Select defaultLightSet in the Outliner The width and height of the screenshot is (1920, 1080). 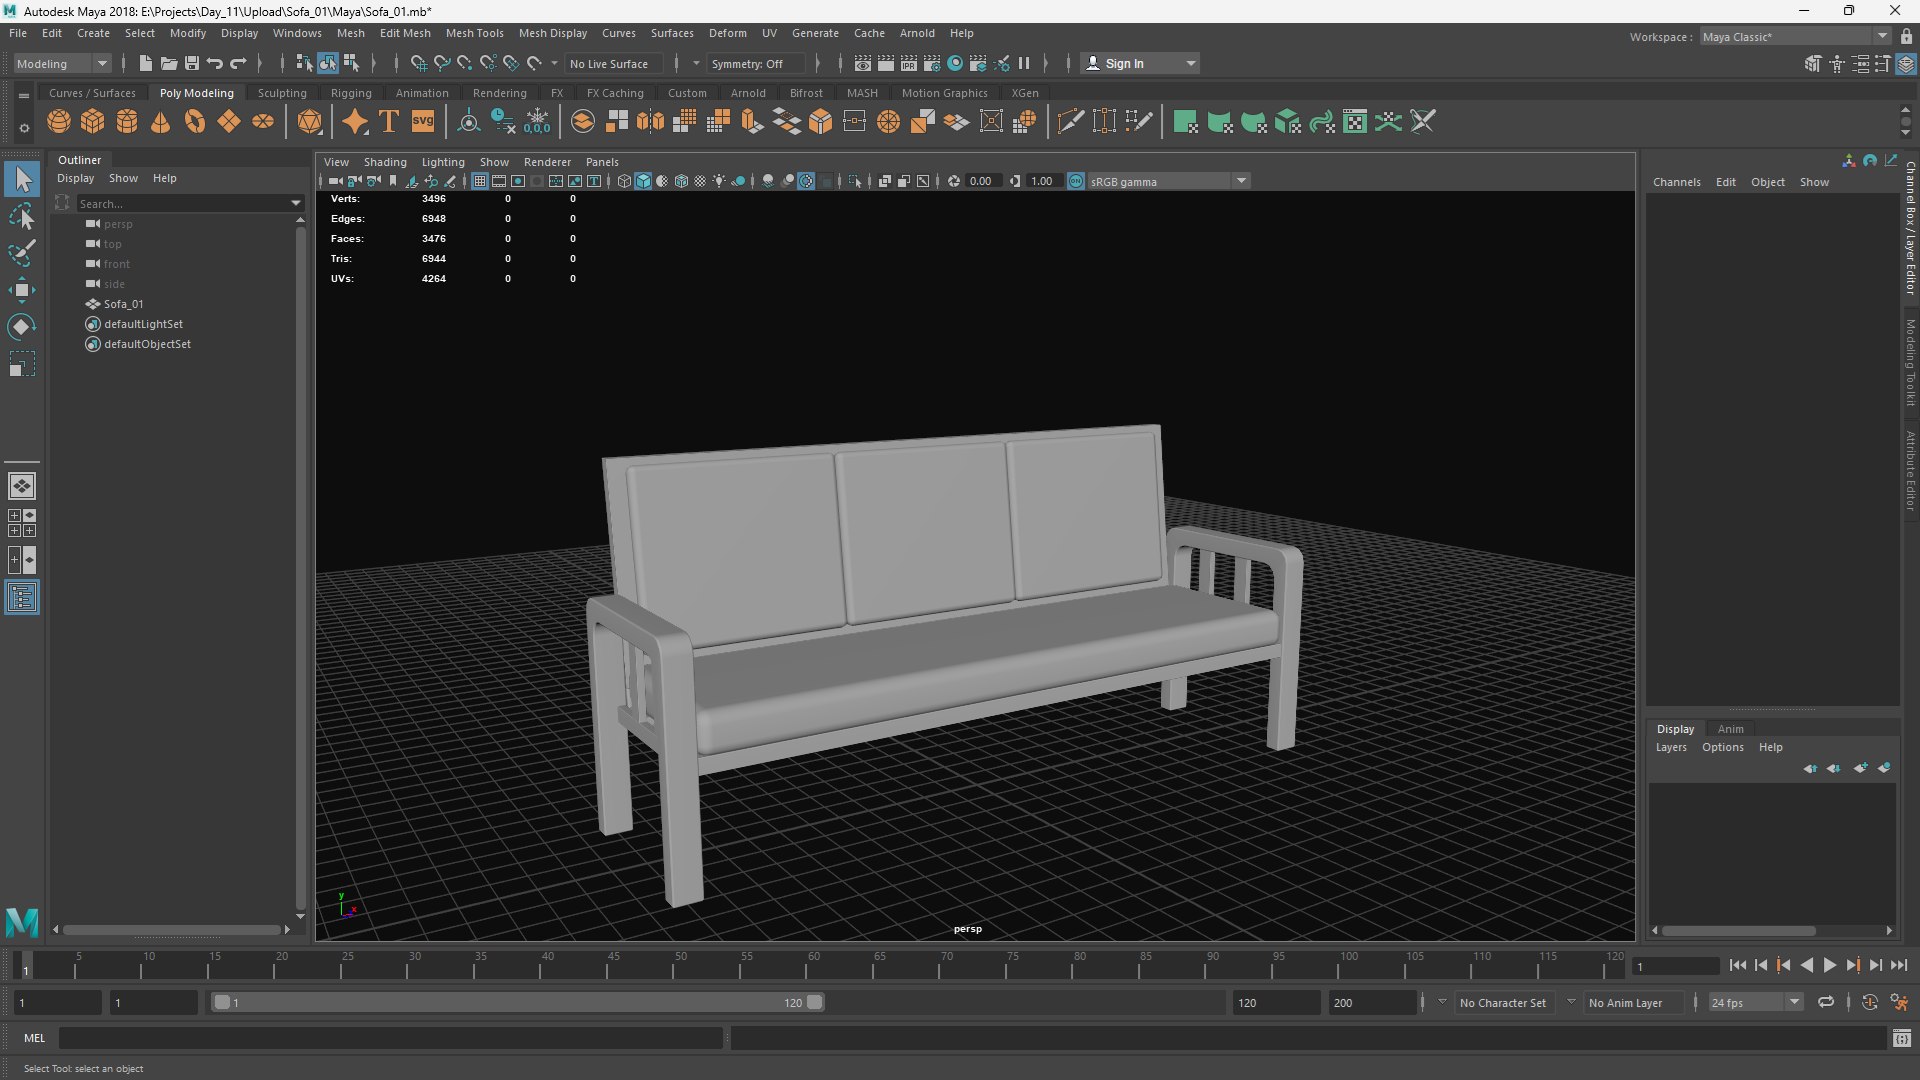[x=143, y=324]
